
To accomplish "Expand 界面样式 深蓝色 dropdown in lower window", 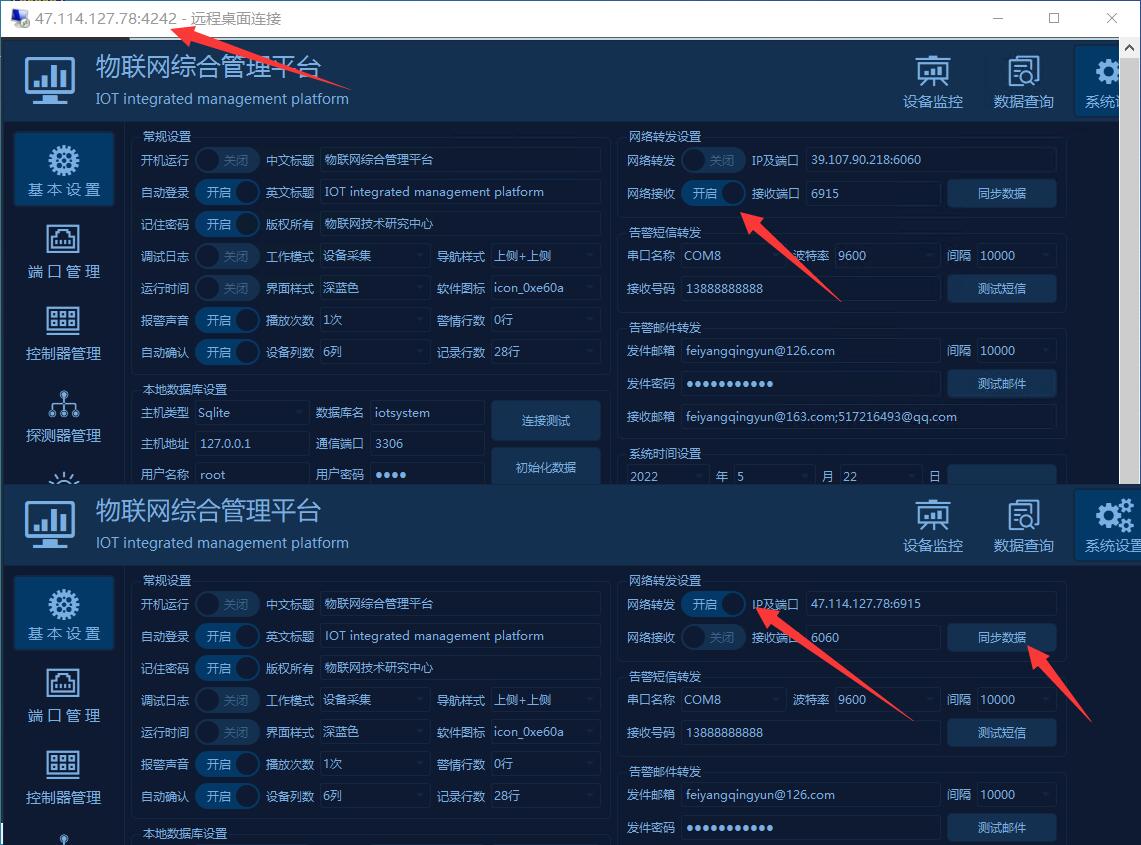I will (374, 732).
